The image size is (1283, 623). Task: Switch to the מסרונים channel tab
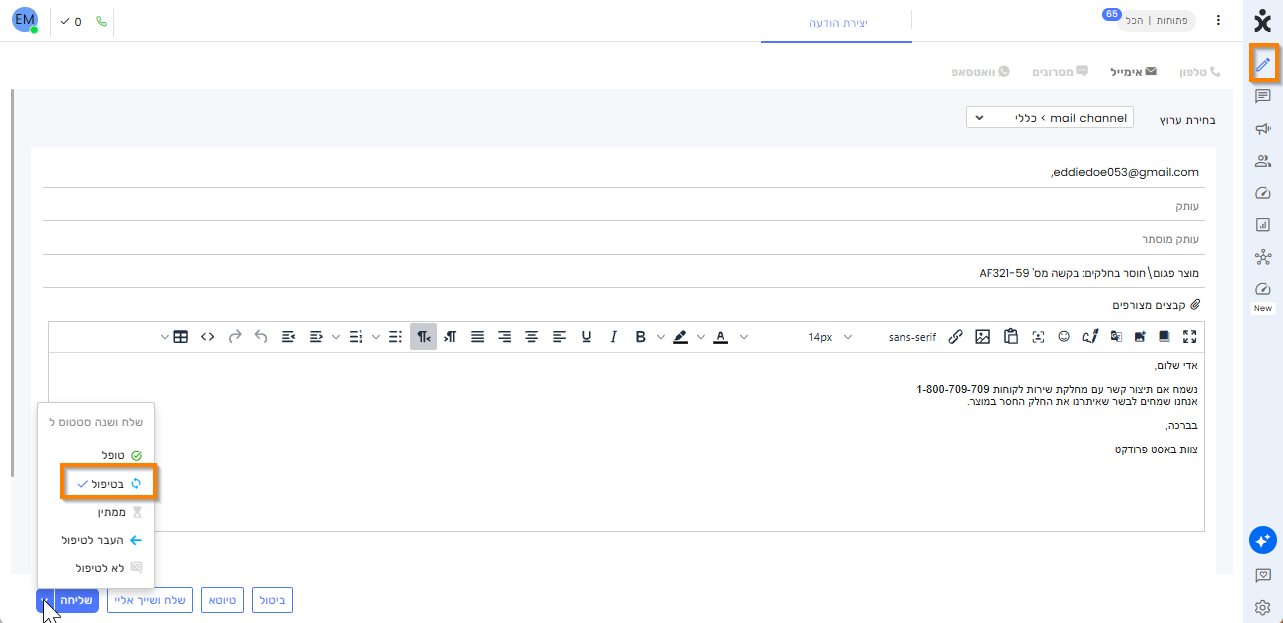[1060, 72]
